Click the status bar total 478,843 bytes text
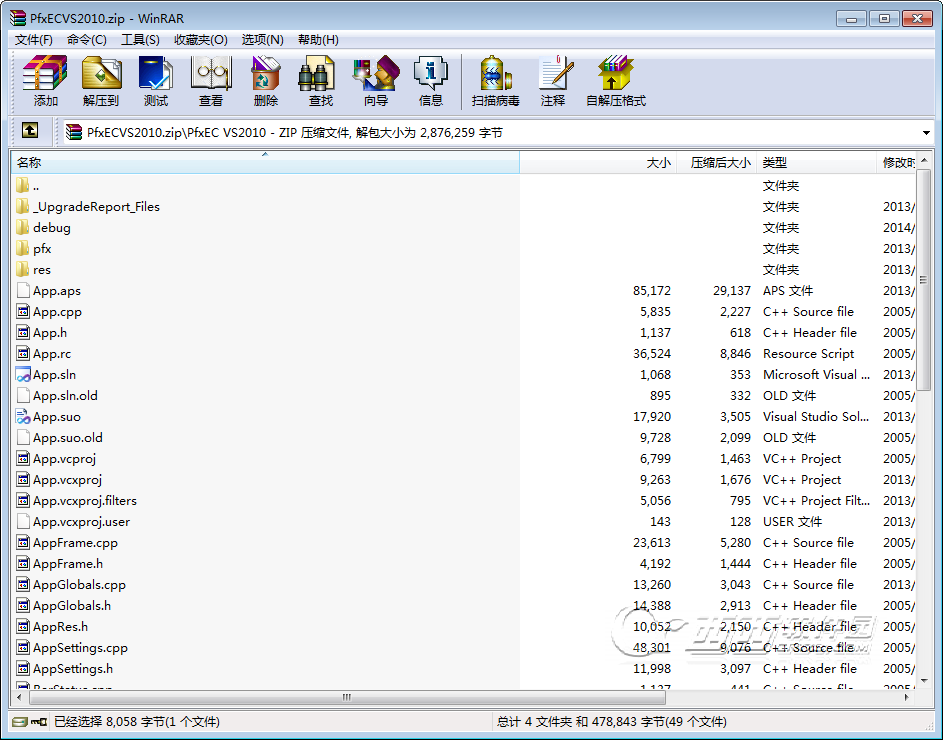 tap(612, 721)
